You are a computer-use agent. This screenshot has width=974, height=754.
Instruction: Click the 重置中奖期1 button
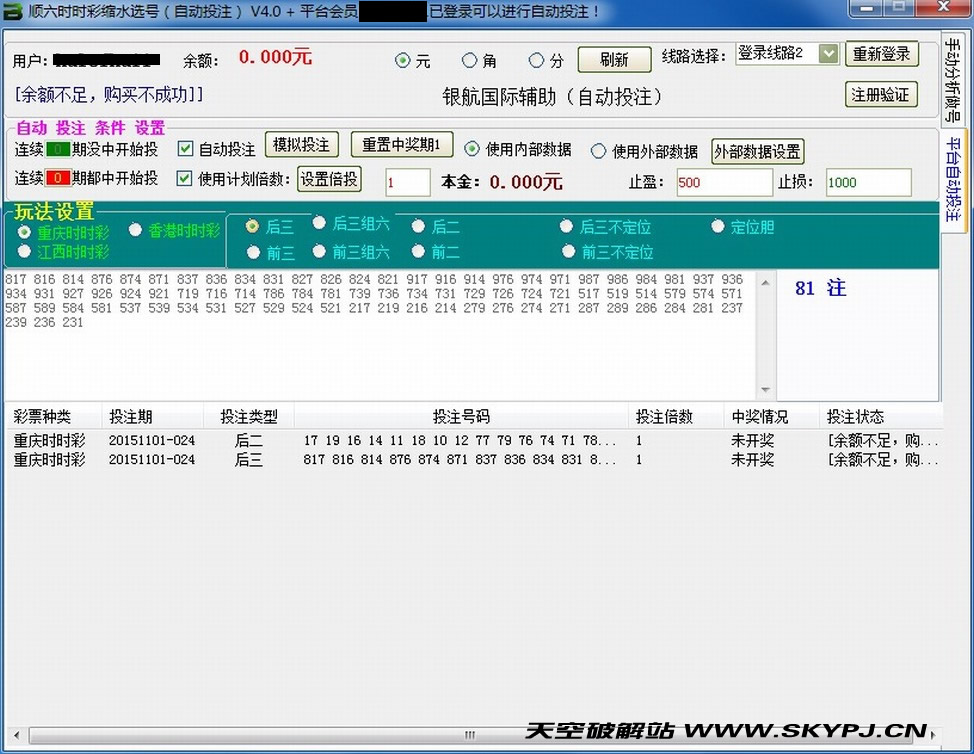point(401,145)
